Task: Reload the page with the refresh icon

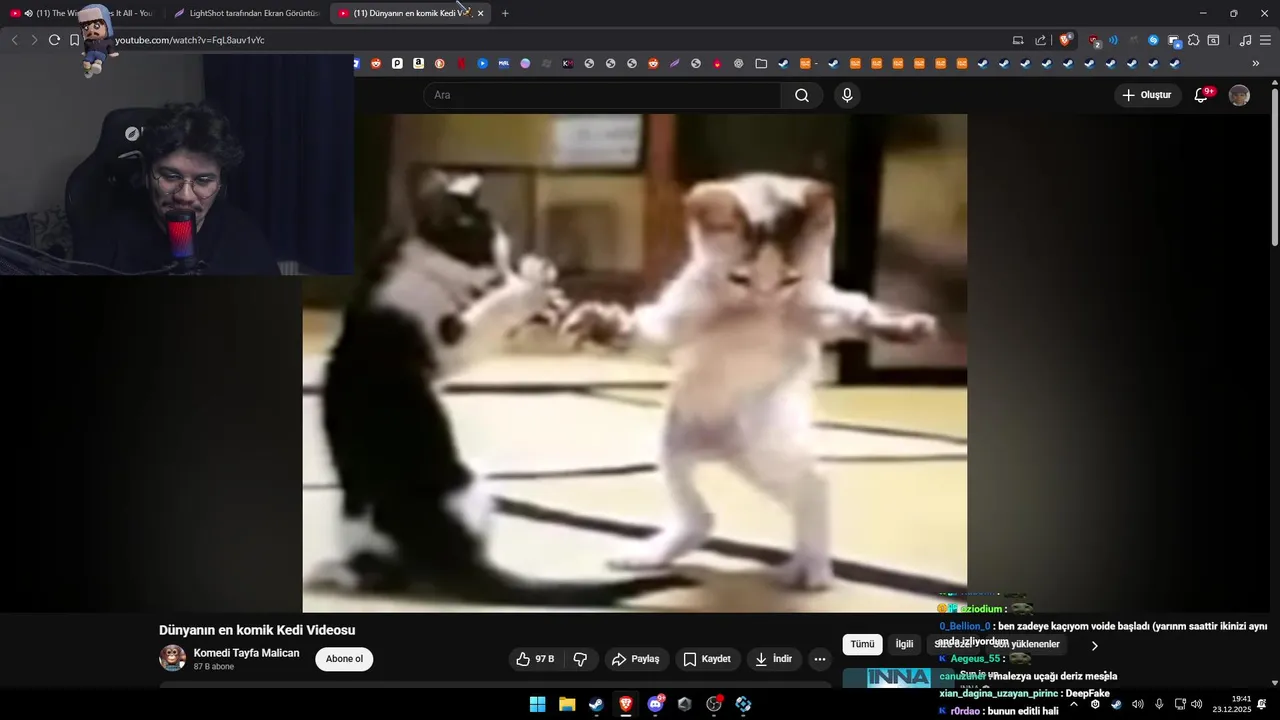Action: point(54,40)
